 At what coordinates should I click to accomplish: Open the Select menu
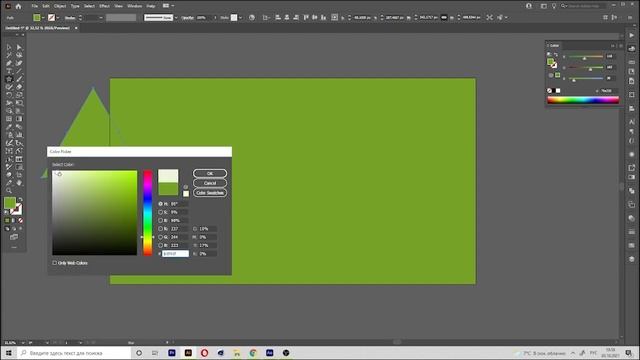[x=89, y=6]
